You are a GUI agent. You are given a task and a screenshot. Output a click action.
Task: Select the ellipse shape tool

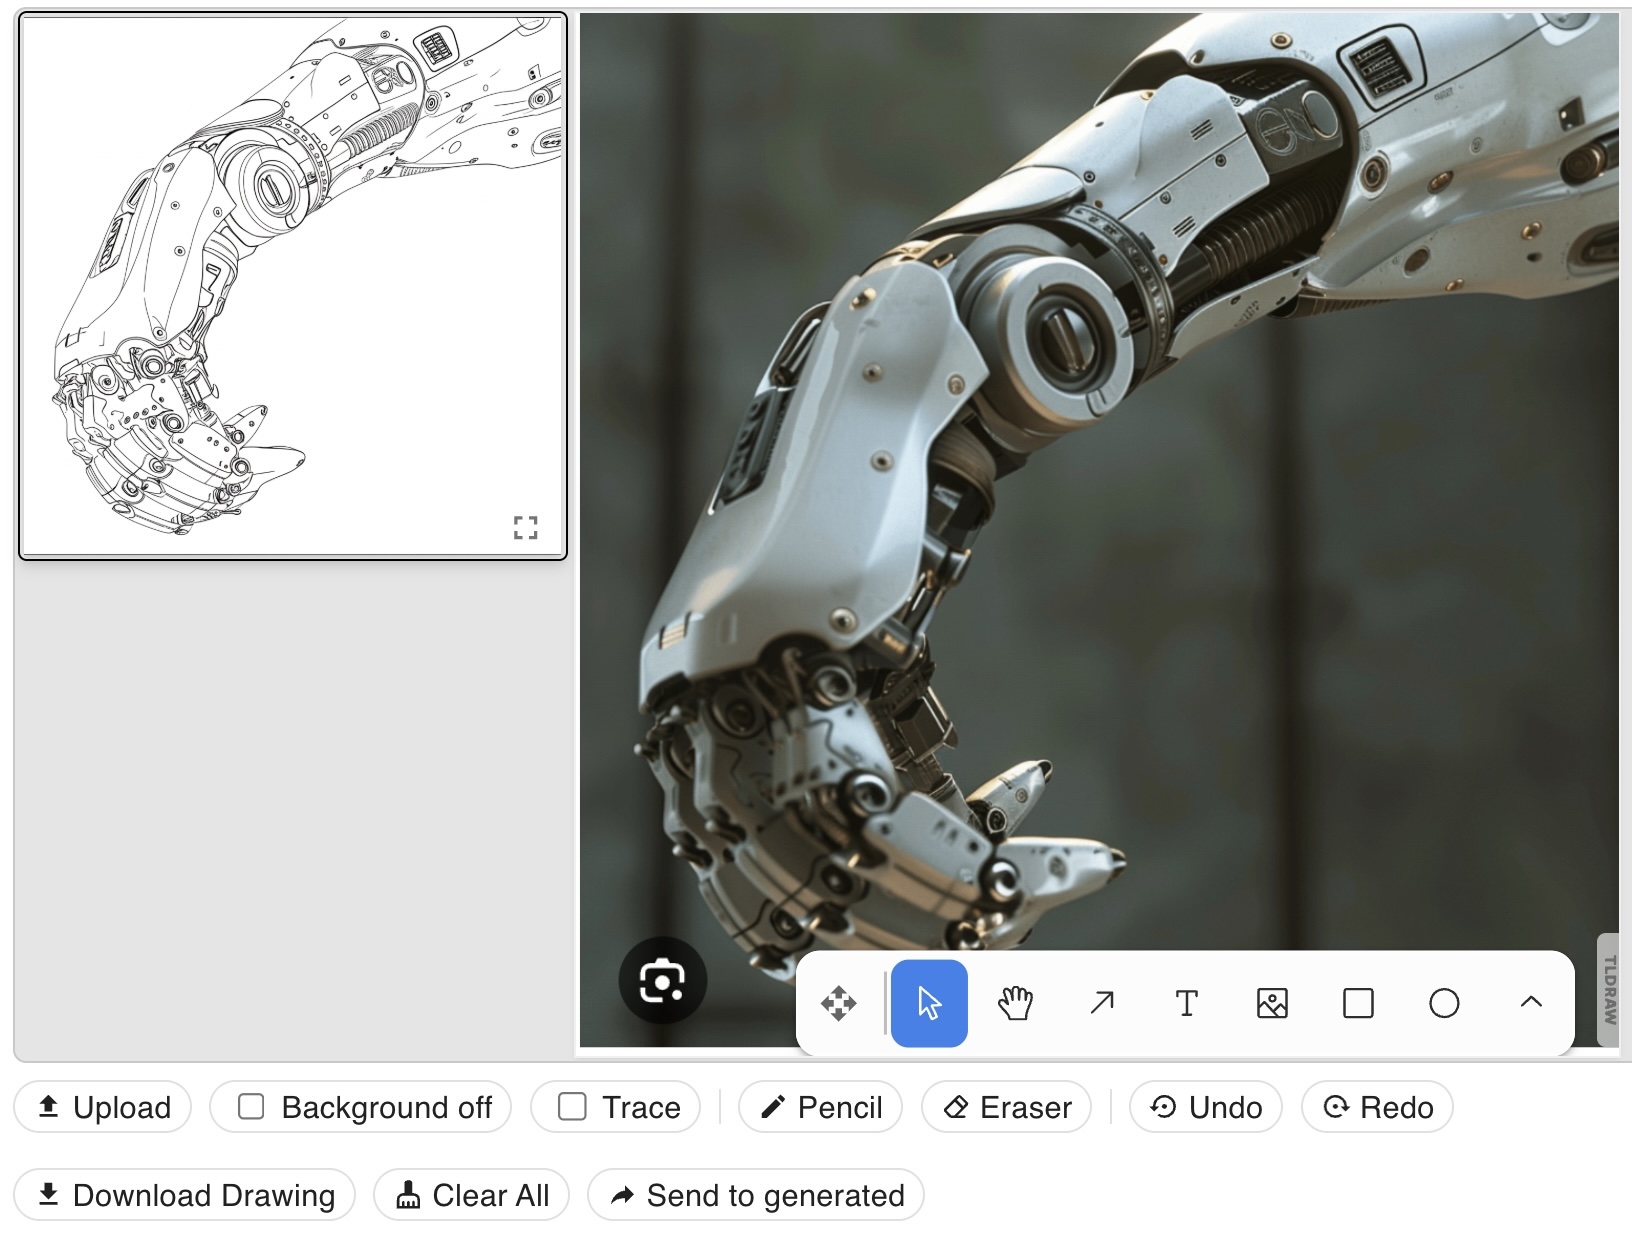coord(1444,1003)
